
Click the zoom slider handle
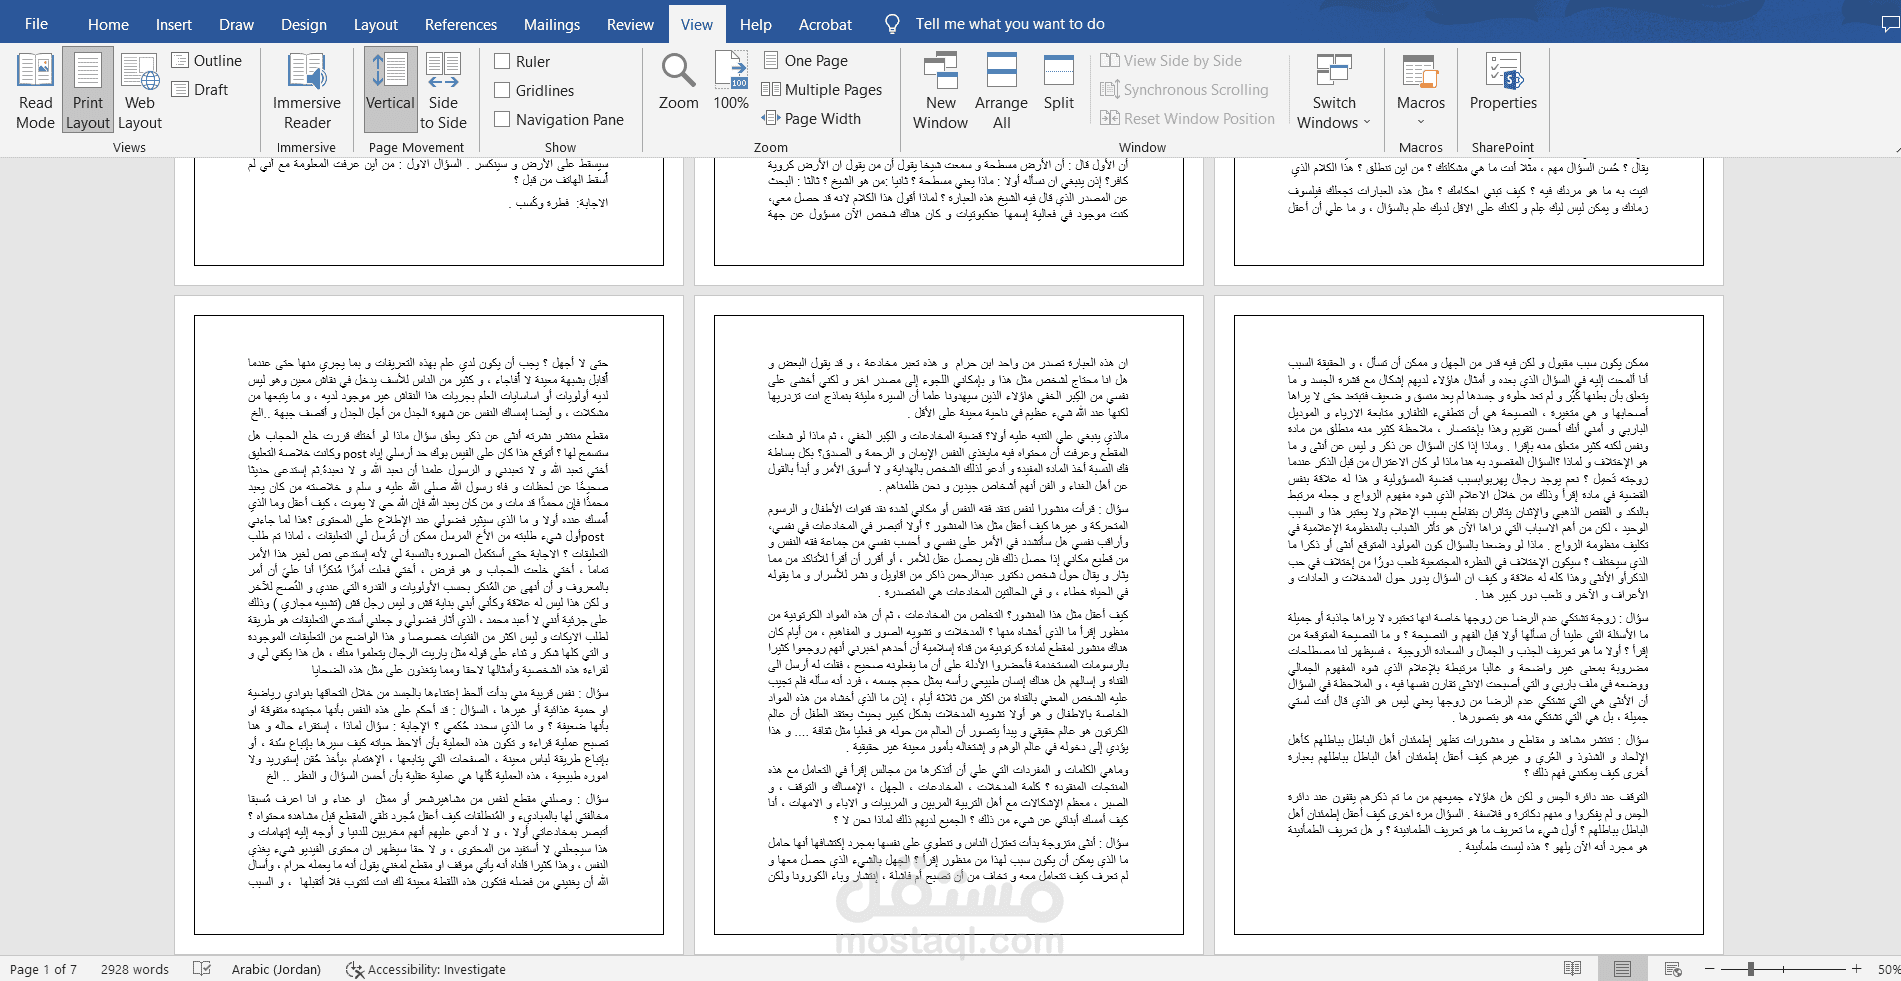[1751, 969]
